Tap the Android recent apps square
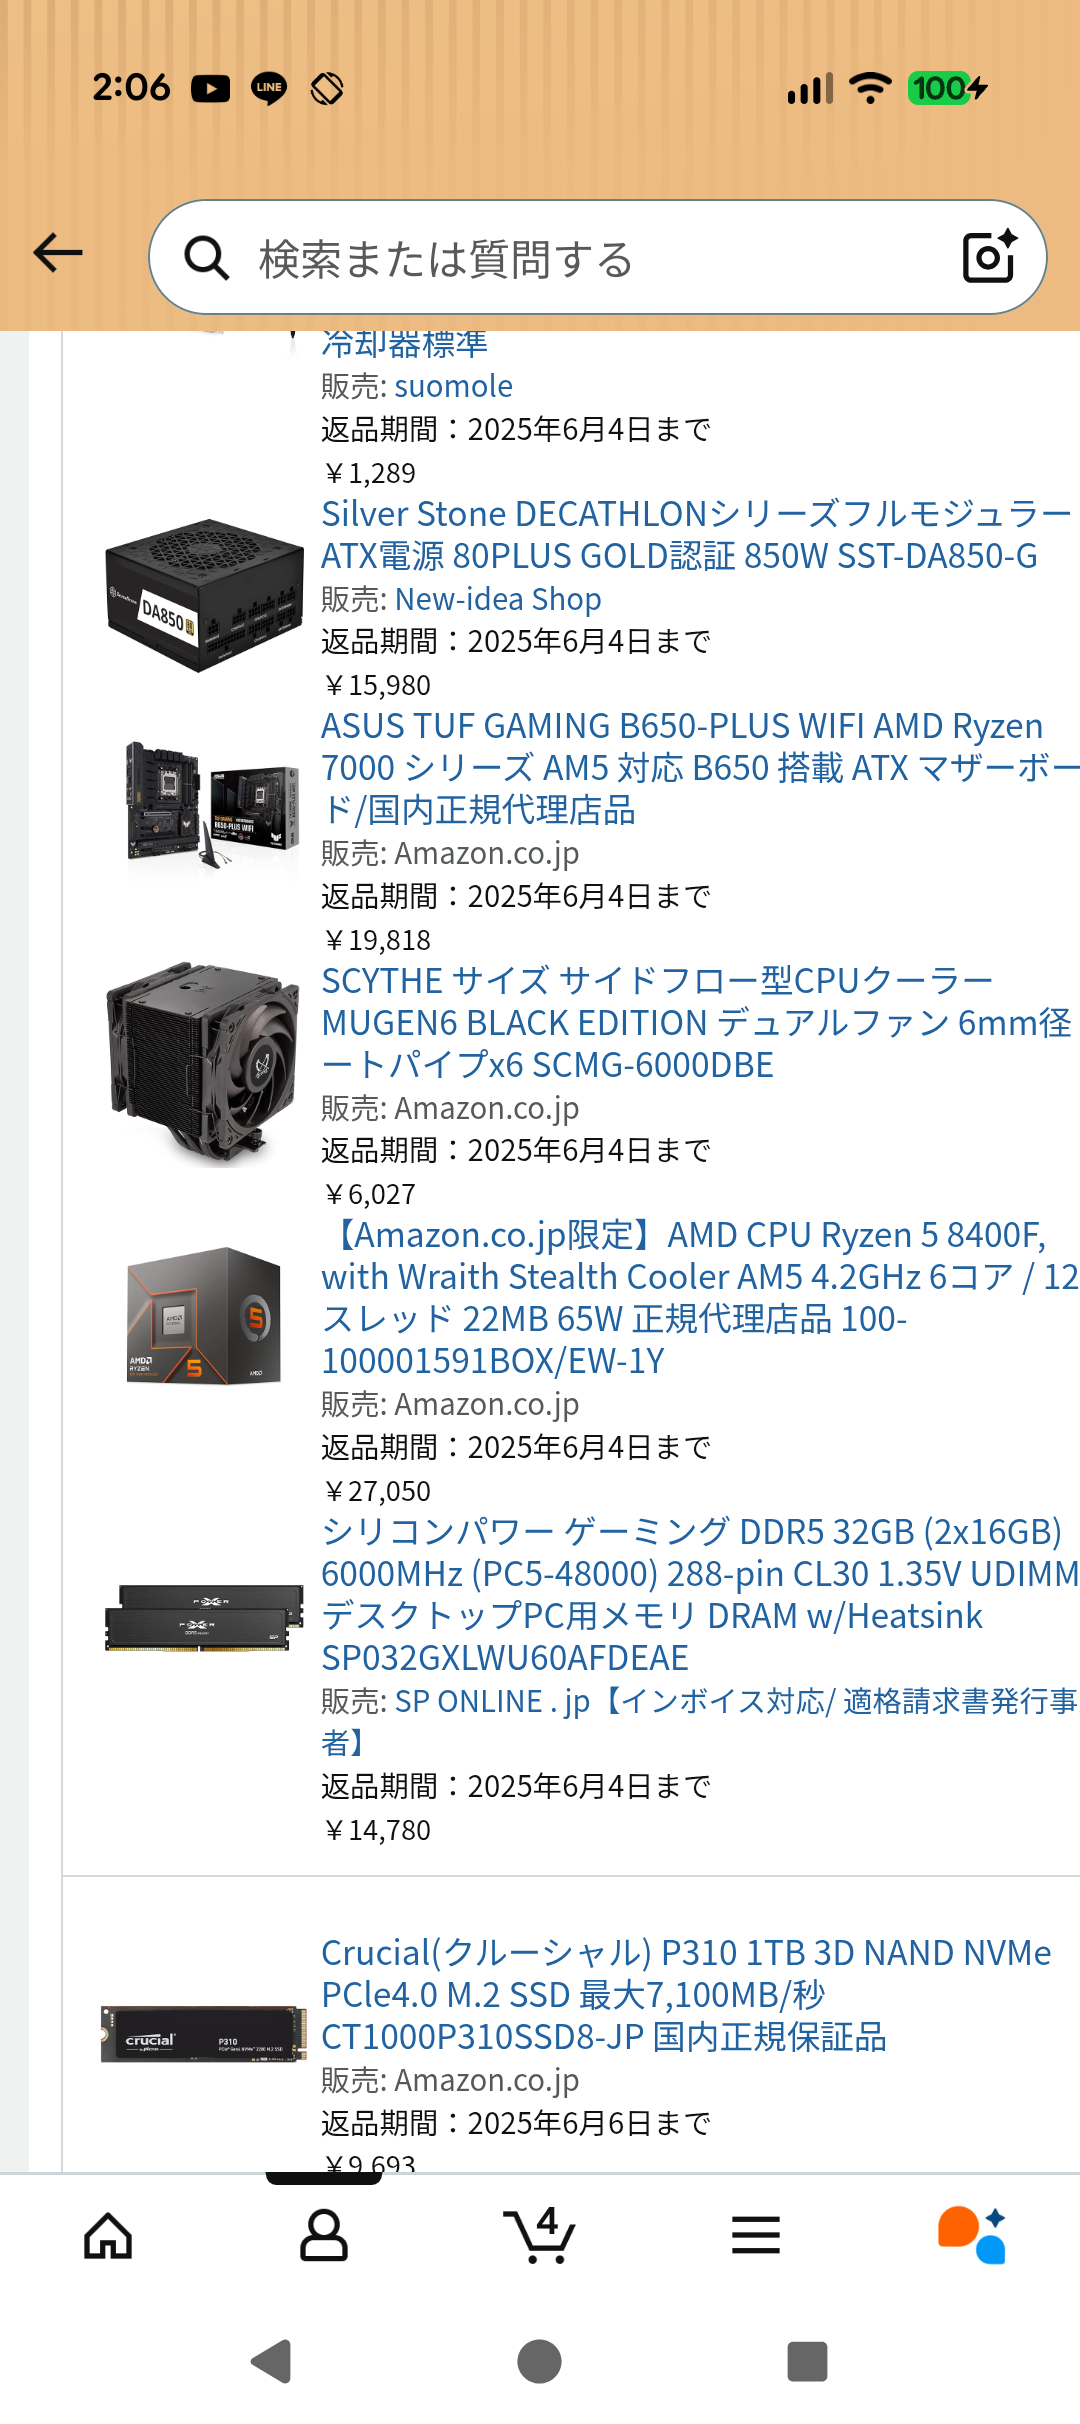Image resolution: width=1080 pixels, height=2424 pixels. coord(808,2362)
